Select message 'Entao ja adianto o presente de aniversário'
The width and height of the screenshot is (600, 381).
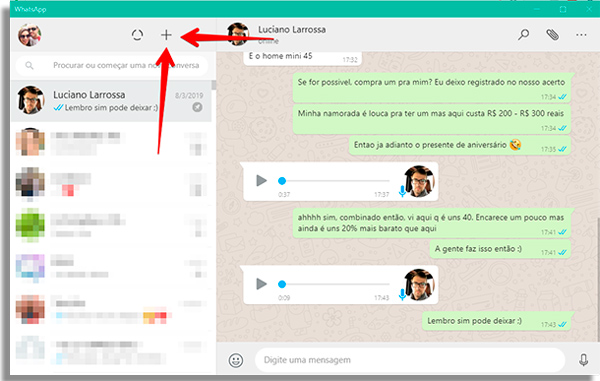point(460,145)
